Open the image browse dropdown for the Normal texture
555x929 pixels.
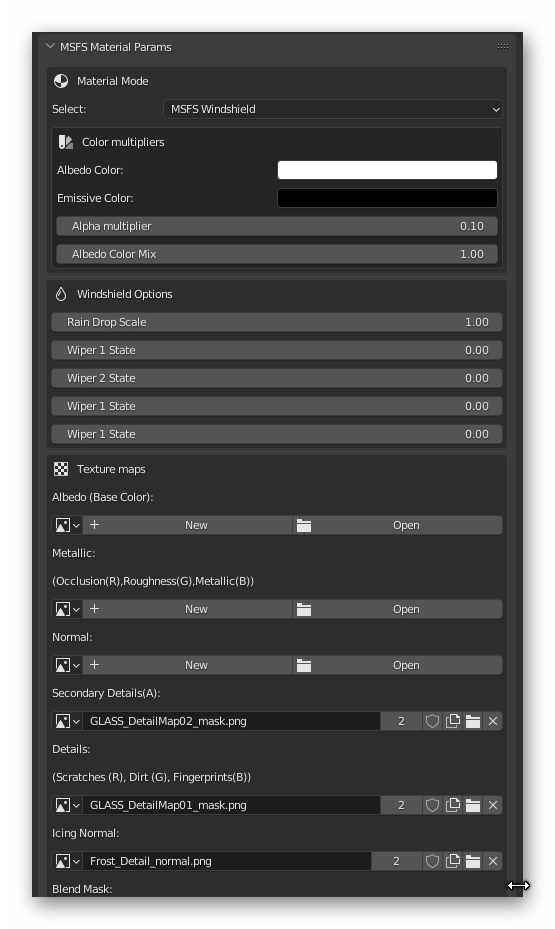pyautogui.click(x=68, y=665)
